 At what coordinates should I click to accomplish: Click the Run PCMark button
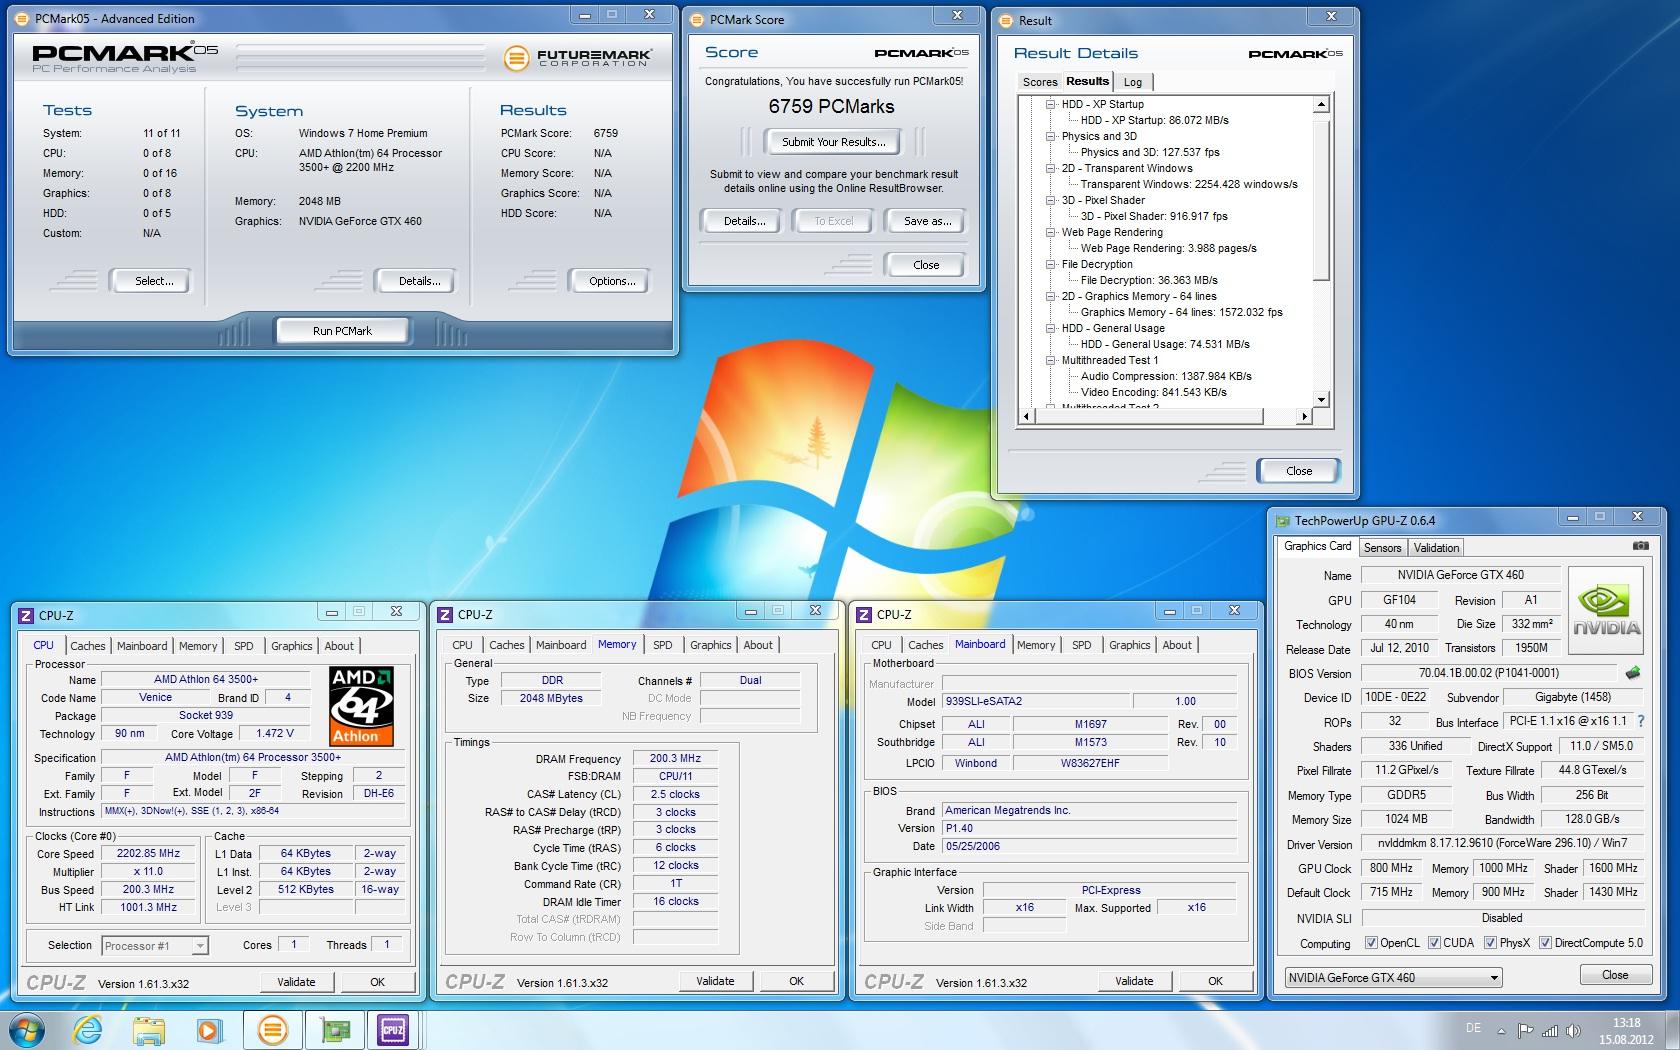pos(342,330)
